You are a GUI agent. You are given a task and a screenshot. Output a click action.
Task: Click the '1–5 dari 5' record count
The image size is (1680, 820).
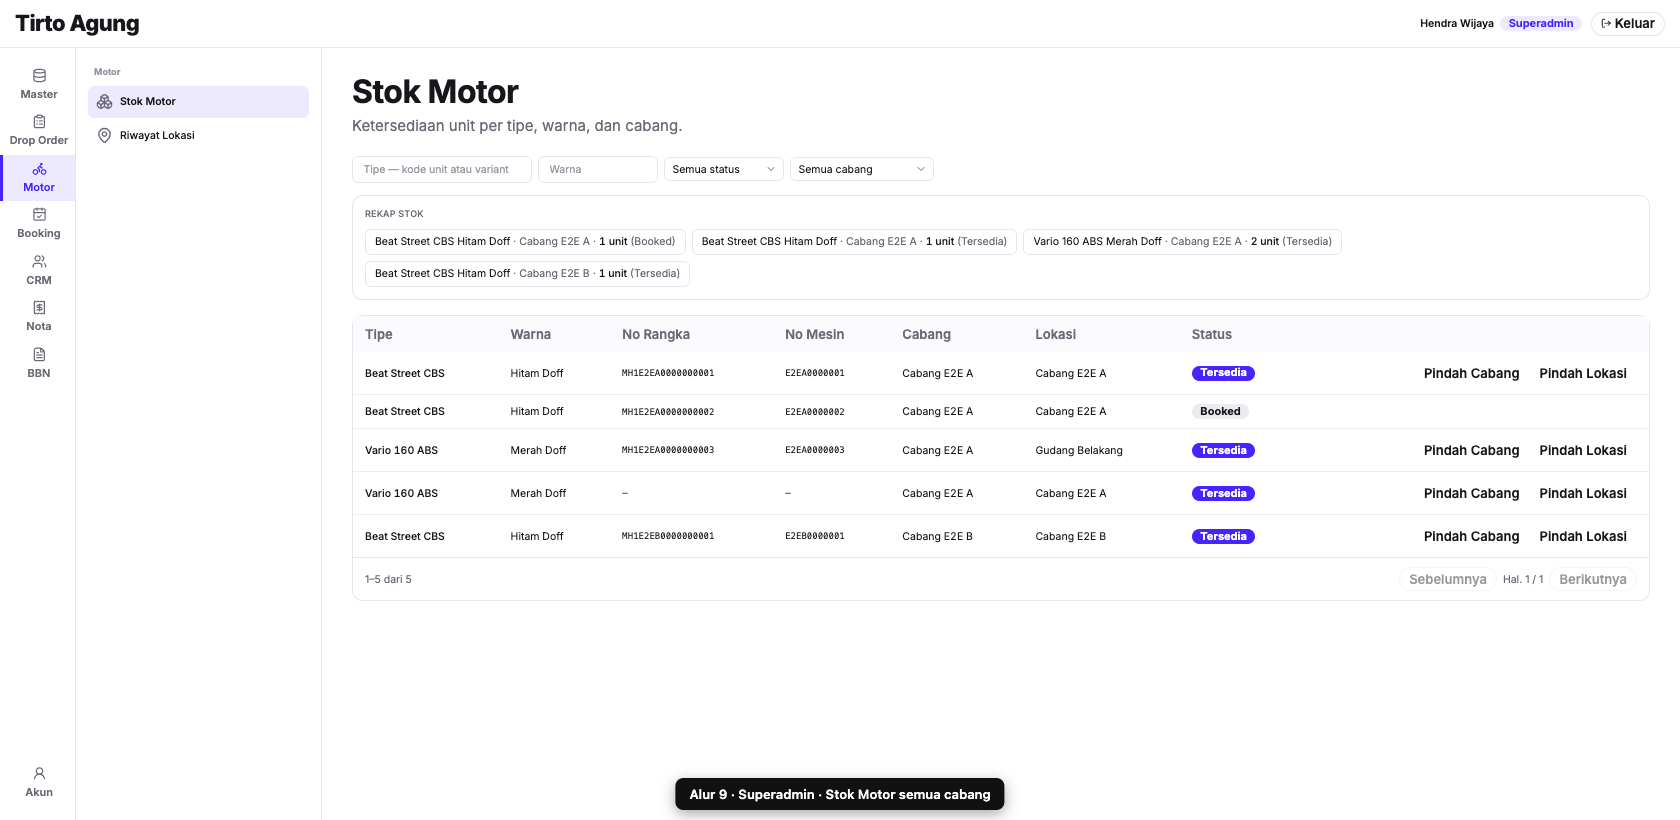pos(388,580)
